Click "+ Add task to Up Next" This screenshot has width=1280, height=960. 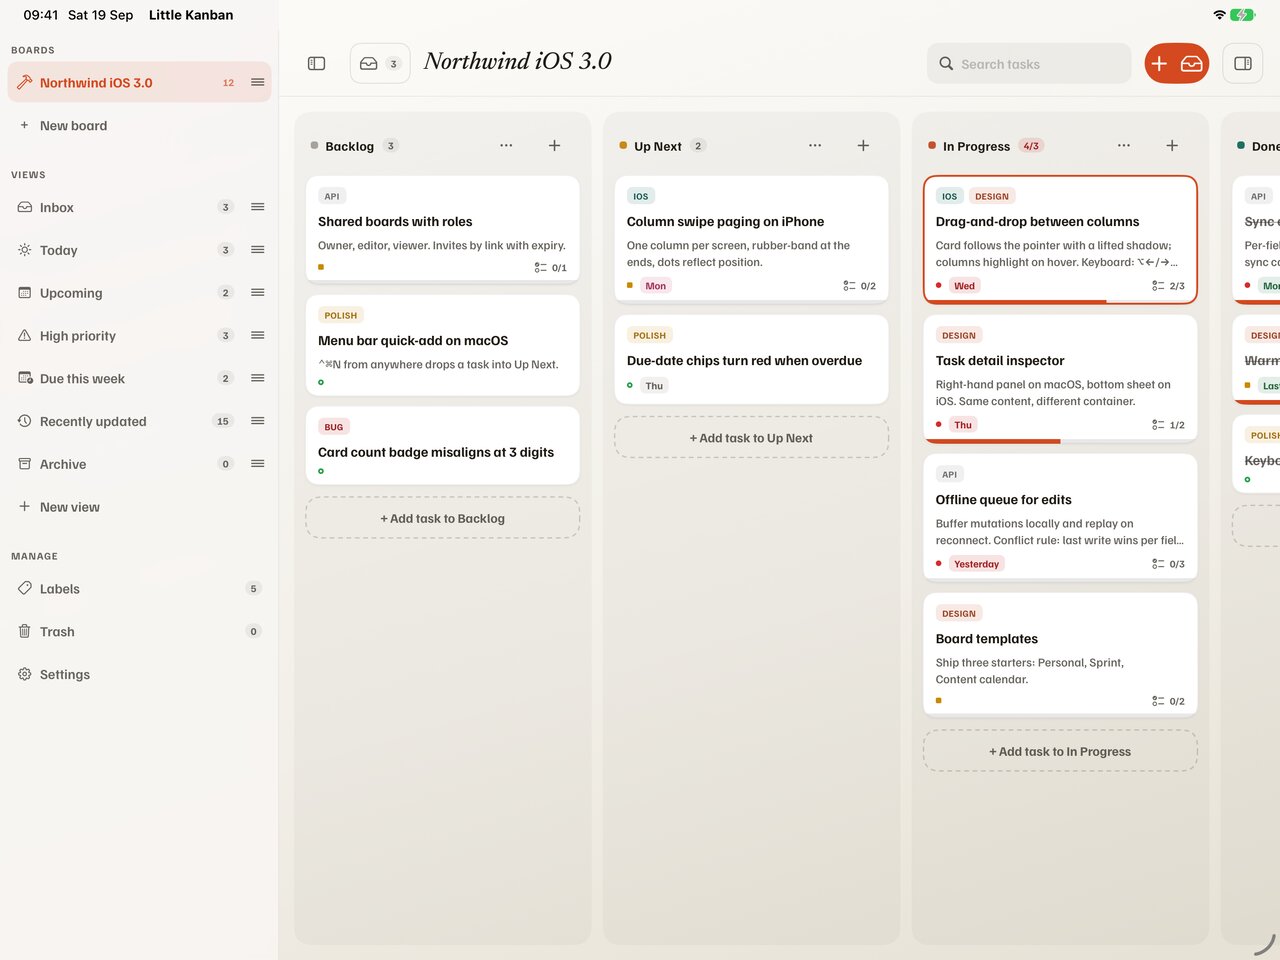click(752, 438)
